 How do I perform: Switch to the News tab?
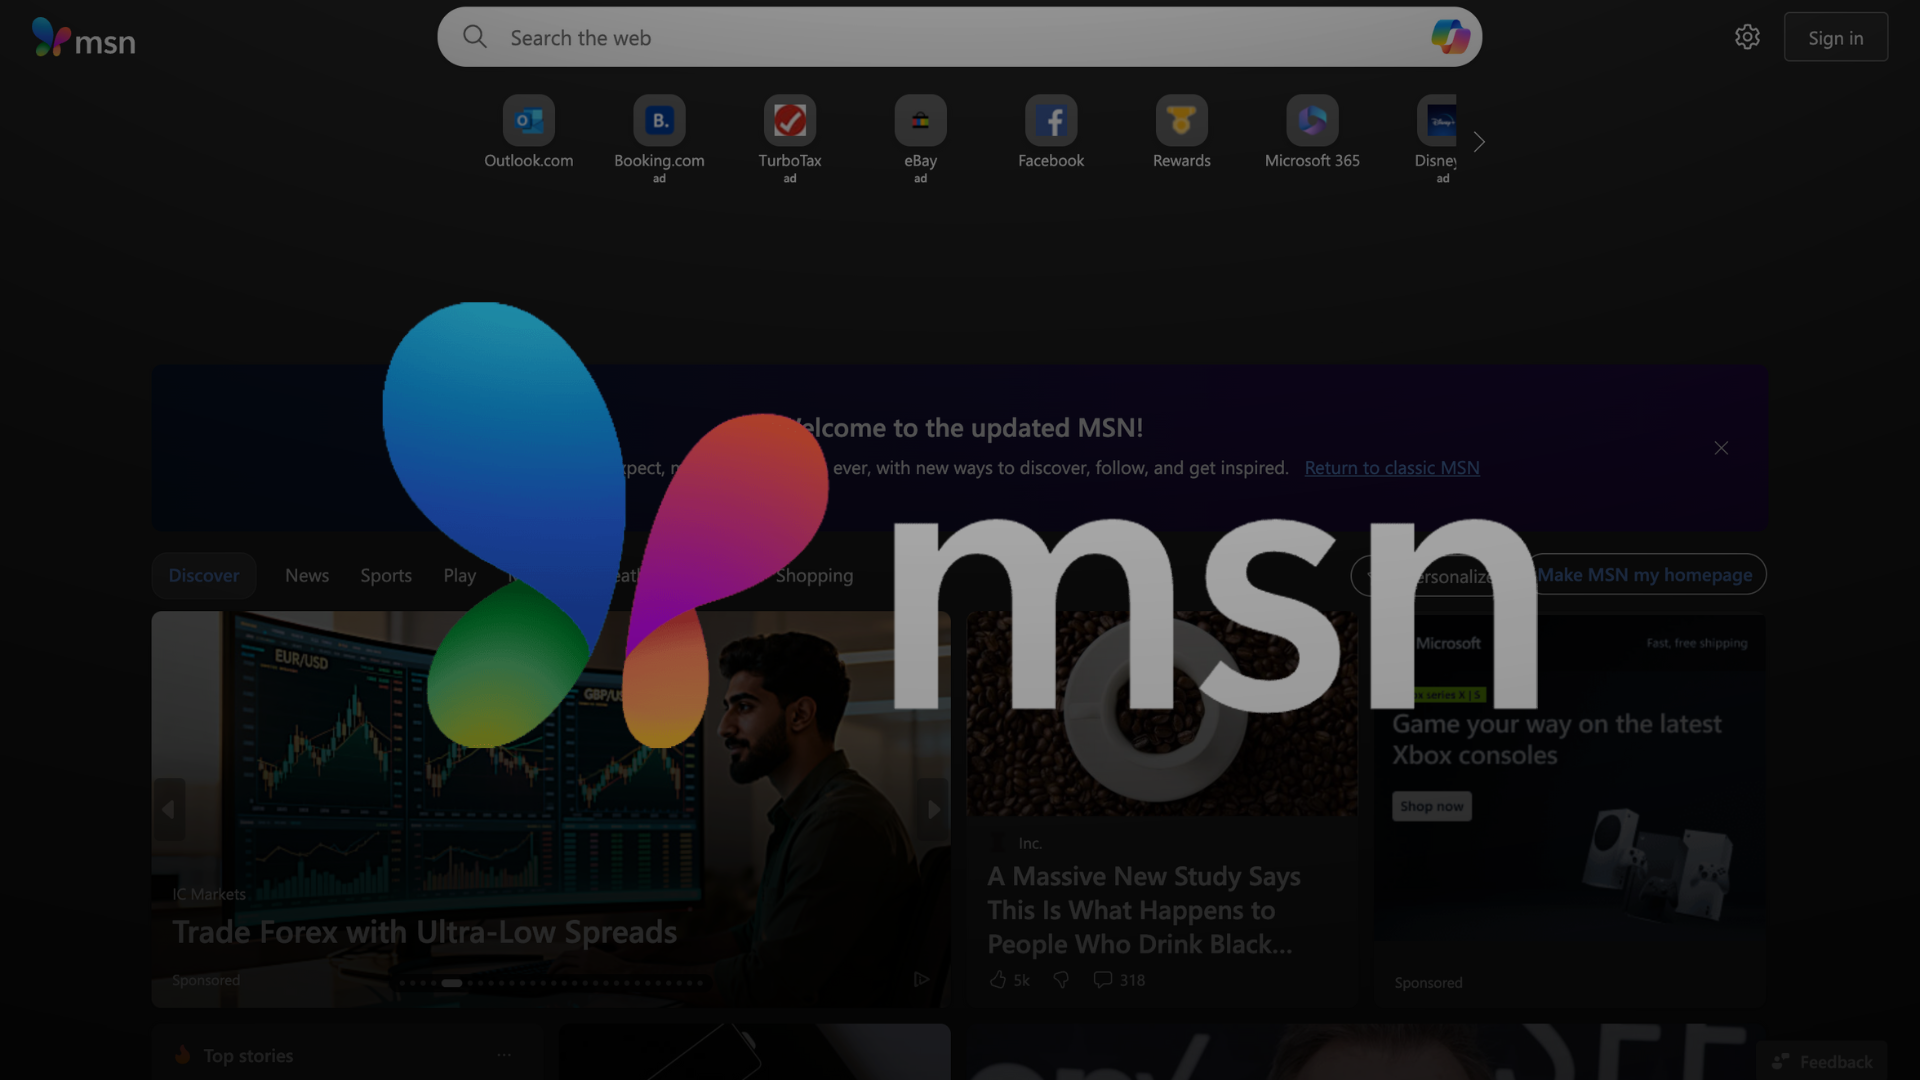(306, 576)
